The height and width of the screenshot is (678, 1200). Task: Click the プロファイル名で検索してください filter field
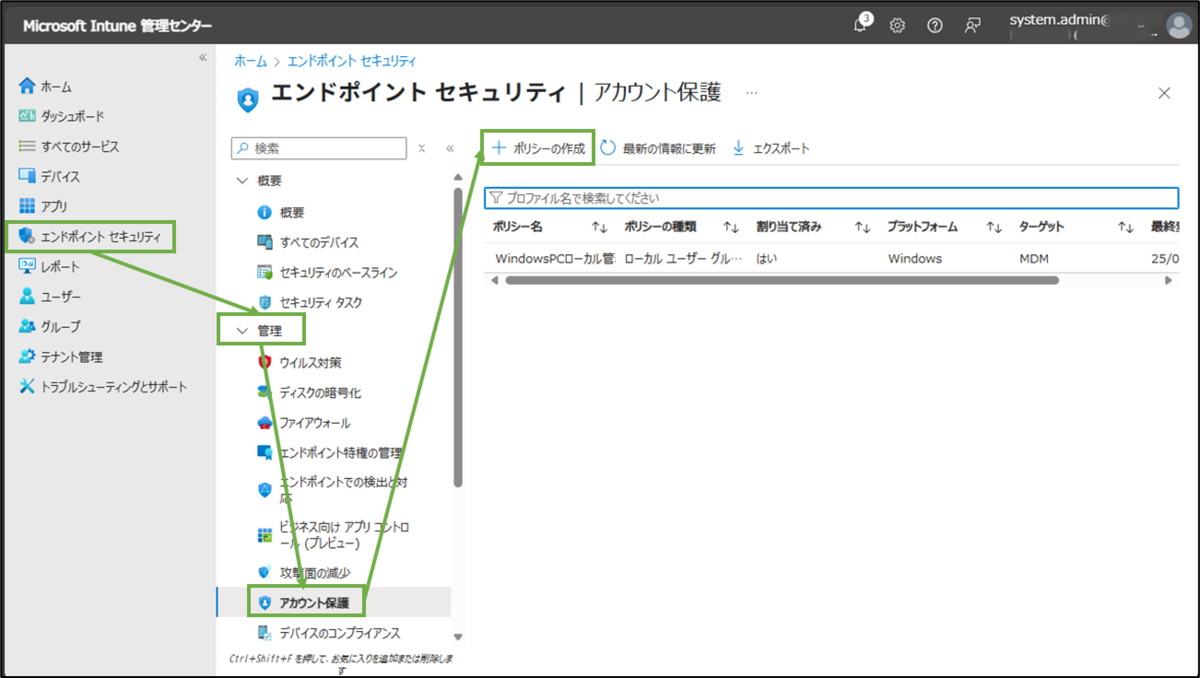point(832,198)
